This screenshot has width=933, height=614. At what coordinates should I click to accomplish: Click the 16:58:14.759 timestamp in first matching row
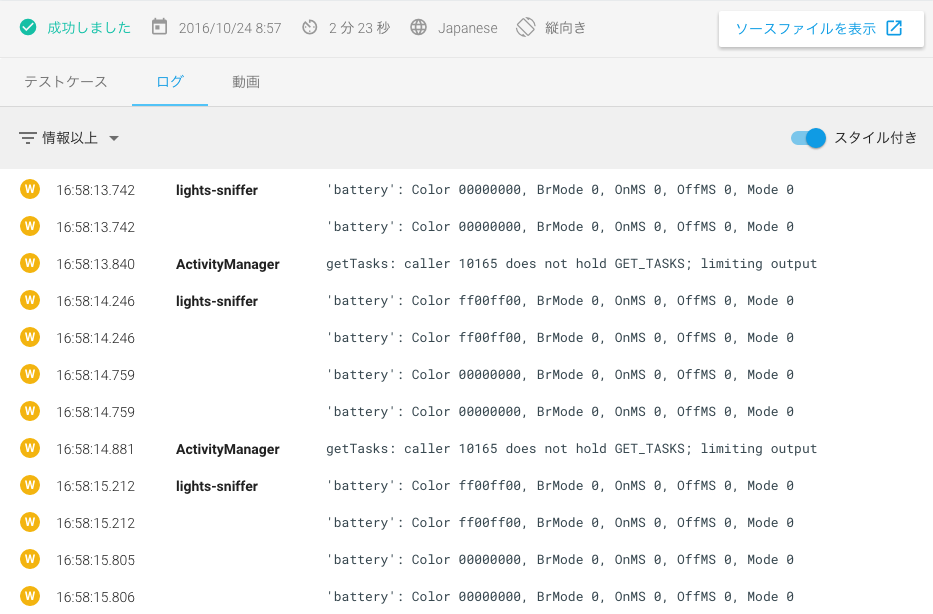click(96, 375)
